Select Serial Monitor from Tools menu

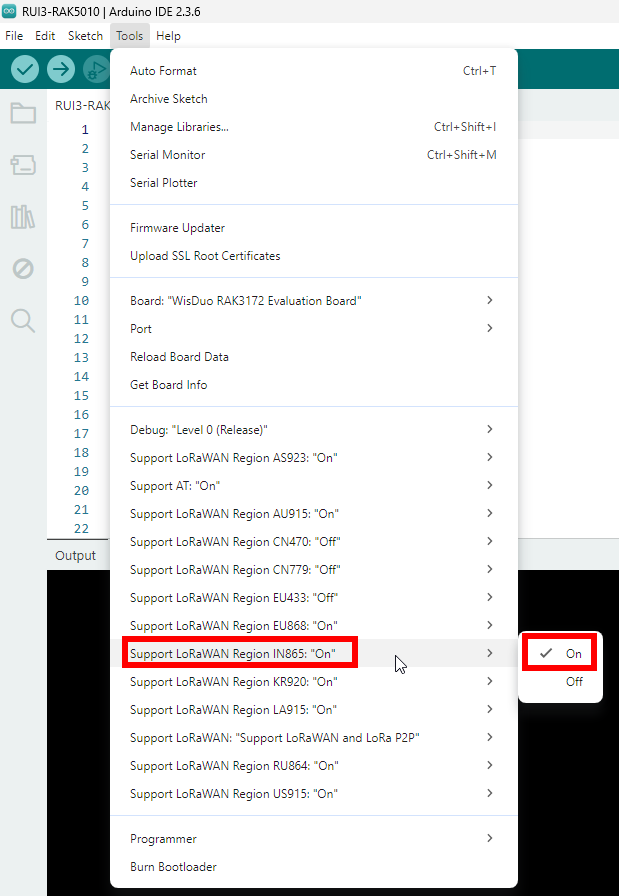pos(168,155)
